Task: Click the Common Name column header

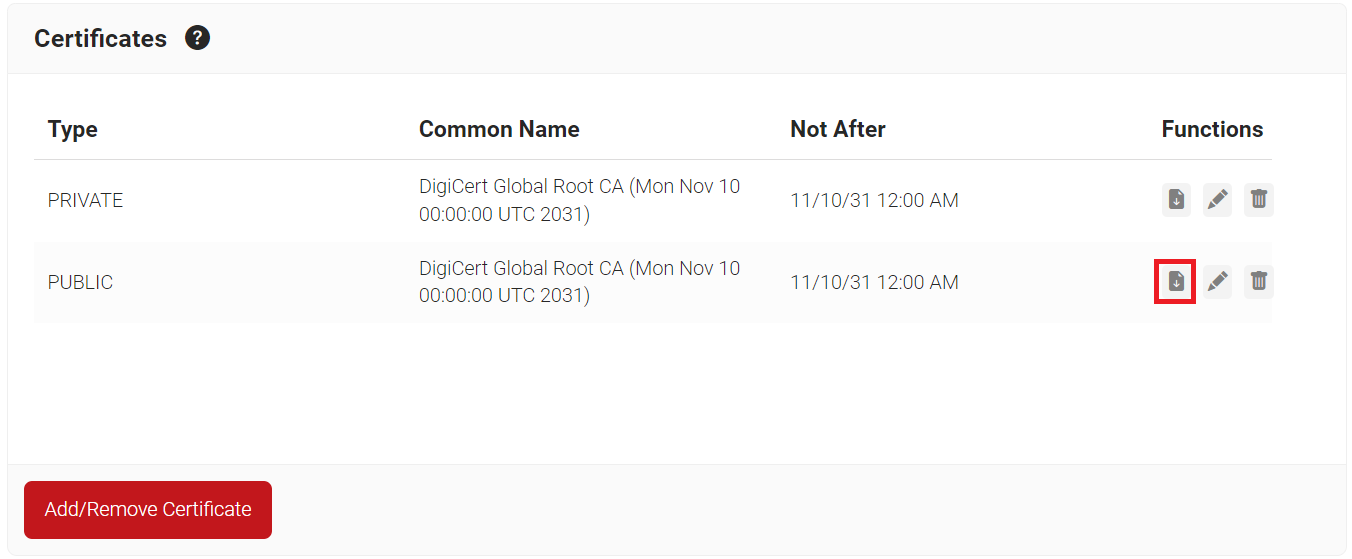Action: [x=499, y=129]
